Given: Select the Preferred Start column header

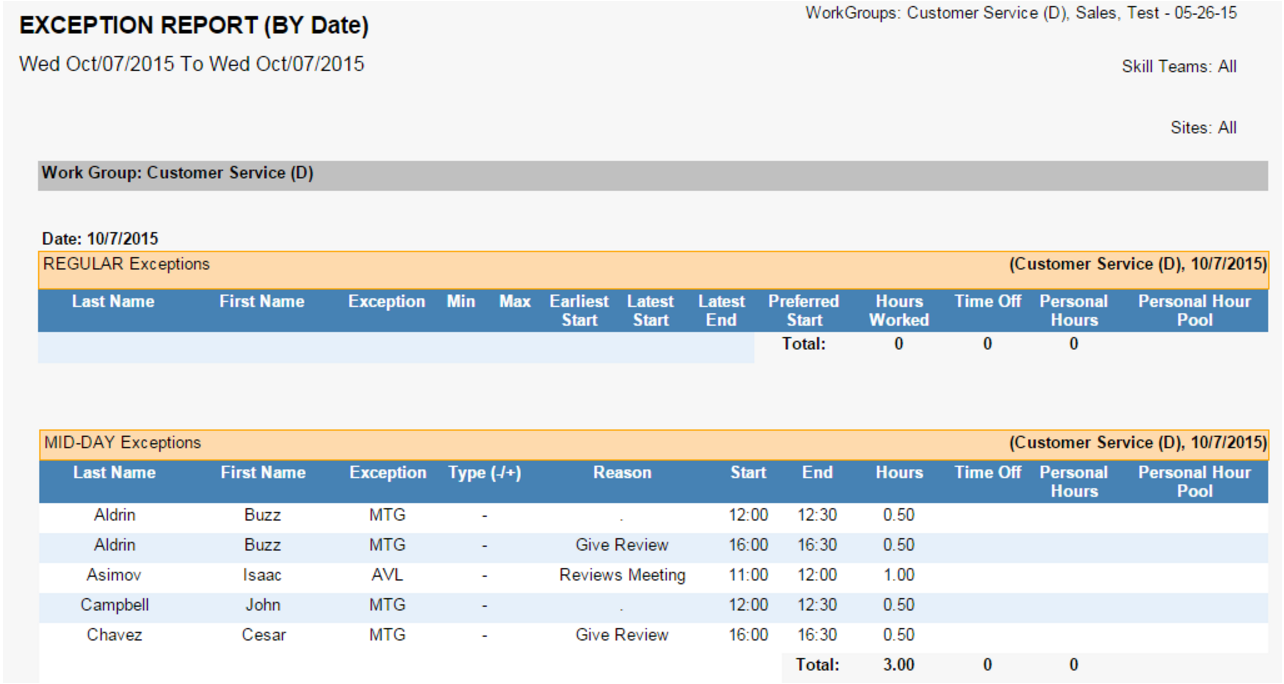Looking at the screenshot, I should (803, 311).
